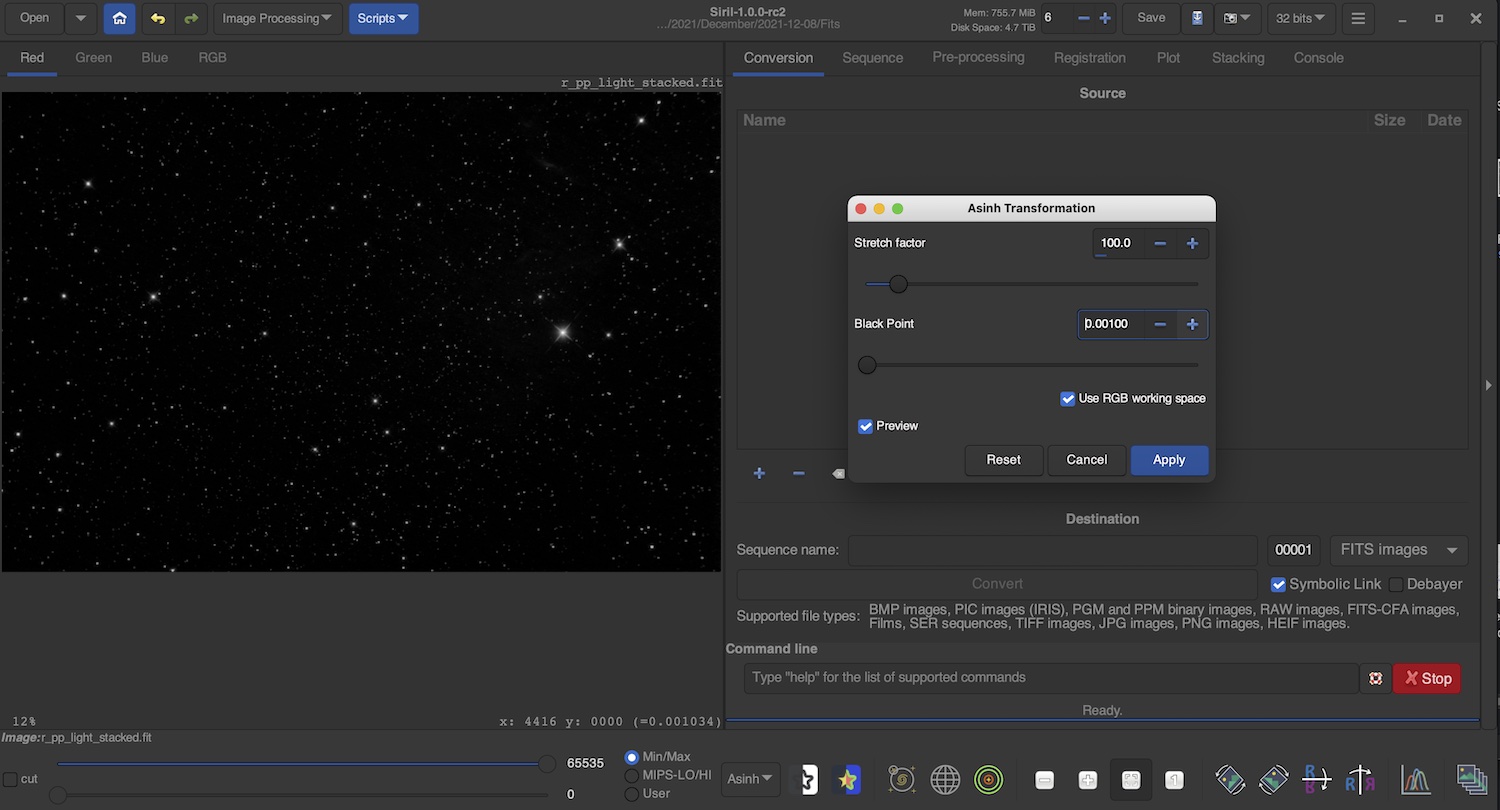Click the home working directory icon

tap(119, 18)
